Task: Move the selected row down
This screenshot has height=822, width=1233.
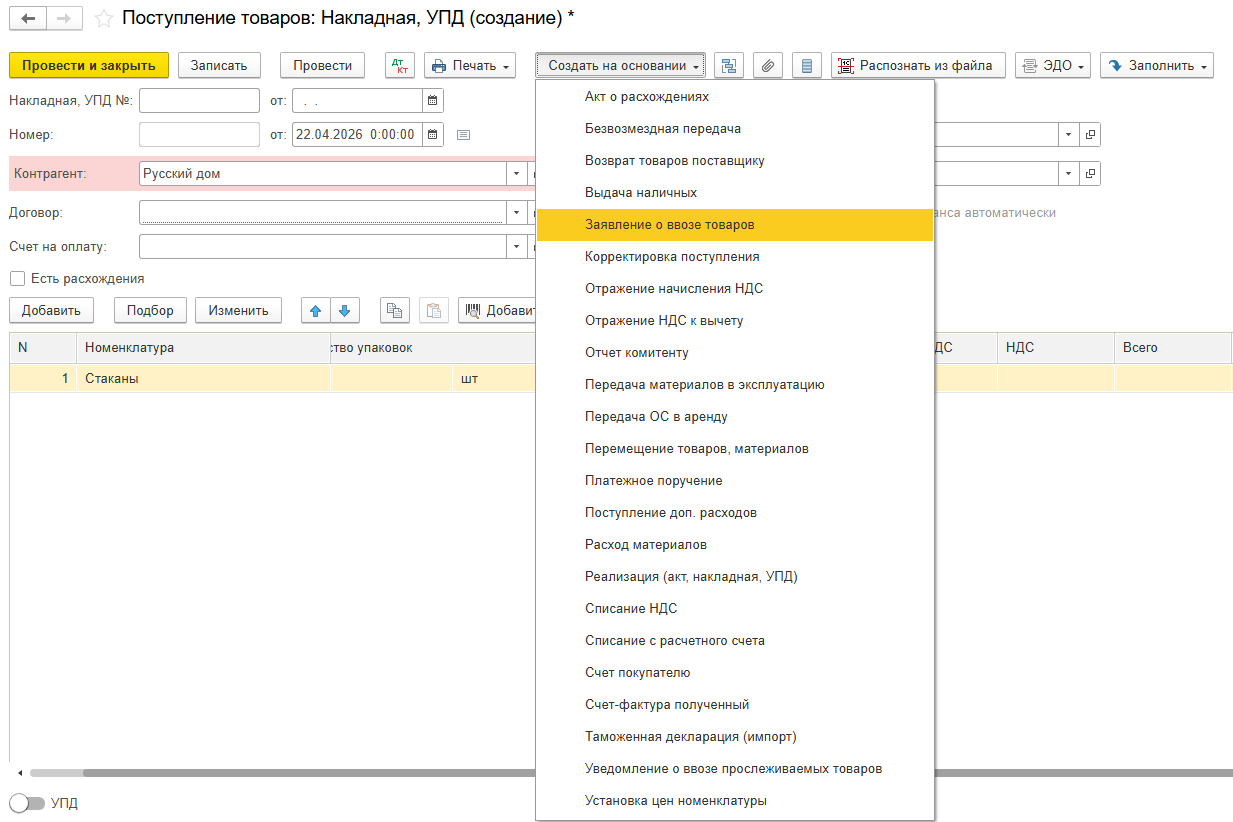Action: coord(344,310)
